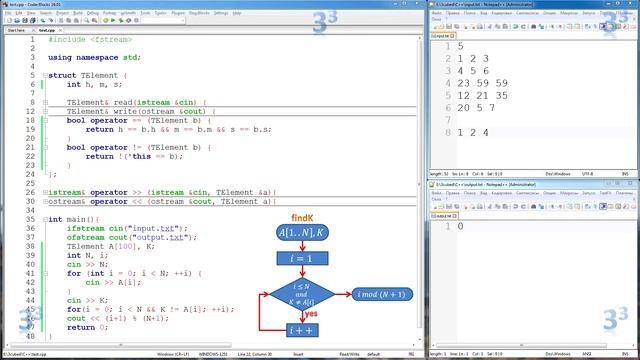Collapse struct TElement fold marker at line 5

click(45, 76)
